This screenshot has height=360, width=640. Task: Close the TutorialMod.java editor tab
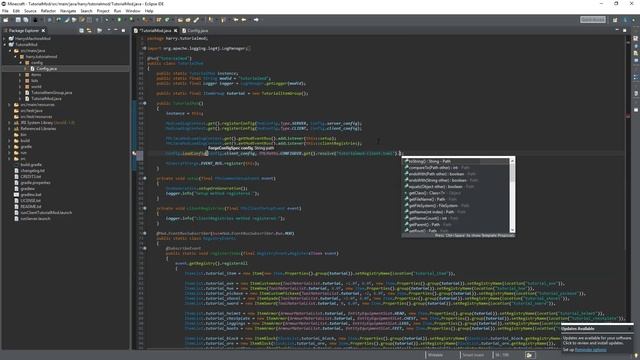176,31
